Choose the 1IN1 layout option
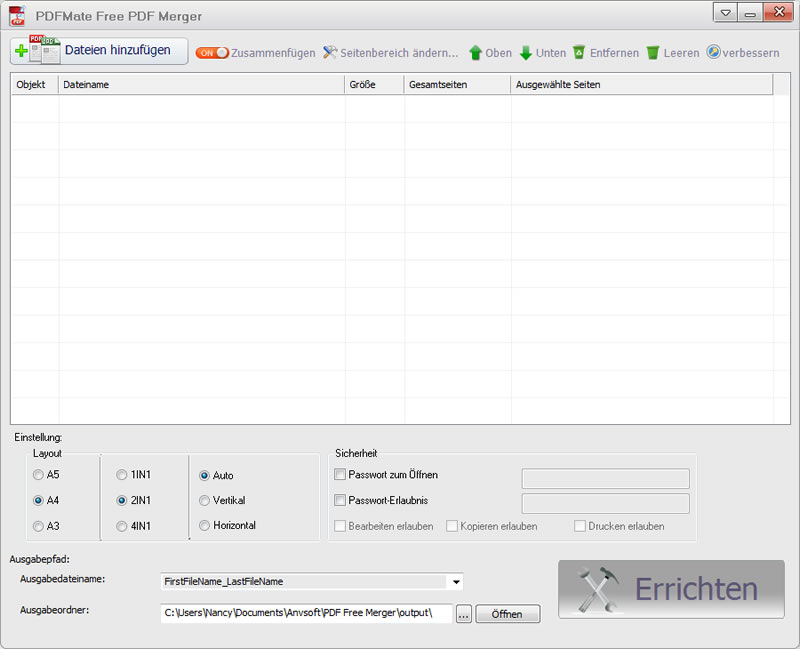 point(121,475)
